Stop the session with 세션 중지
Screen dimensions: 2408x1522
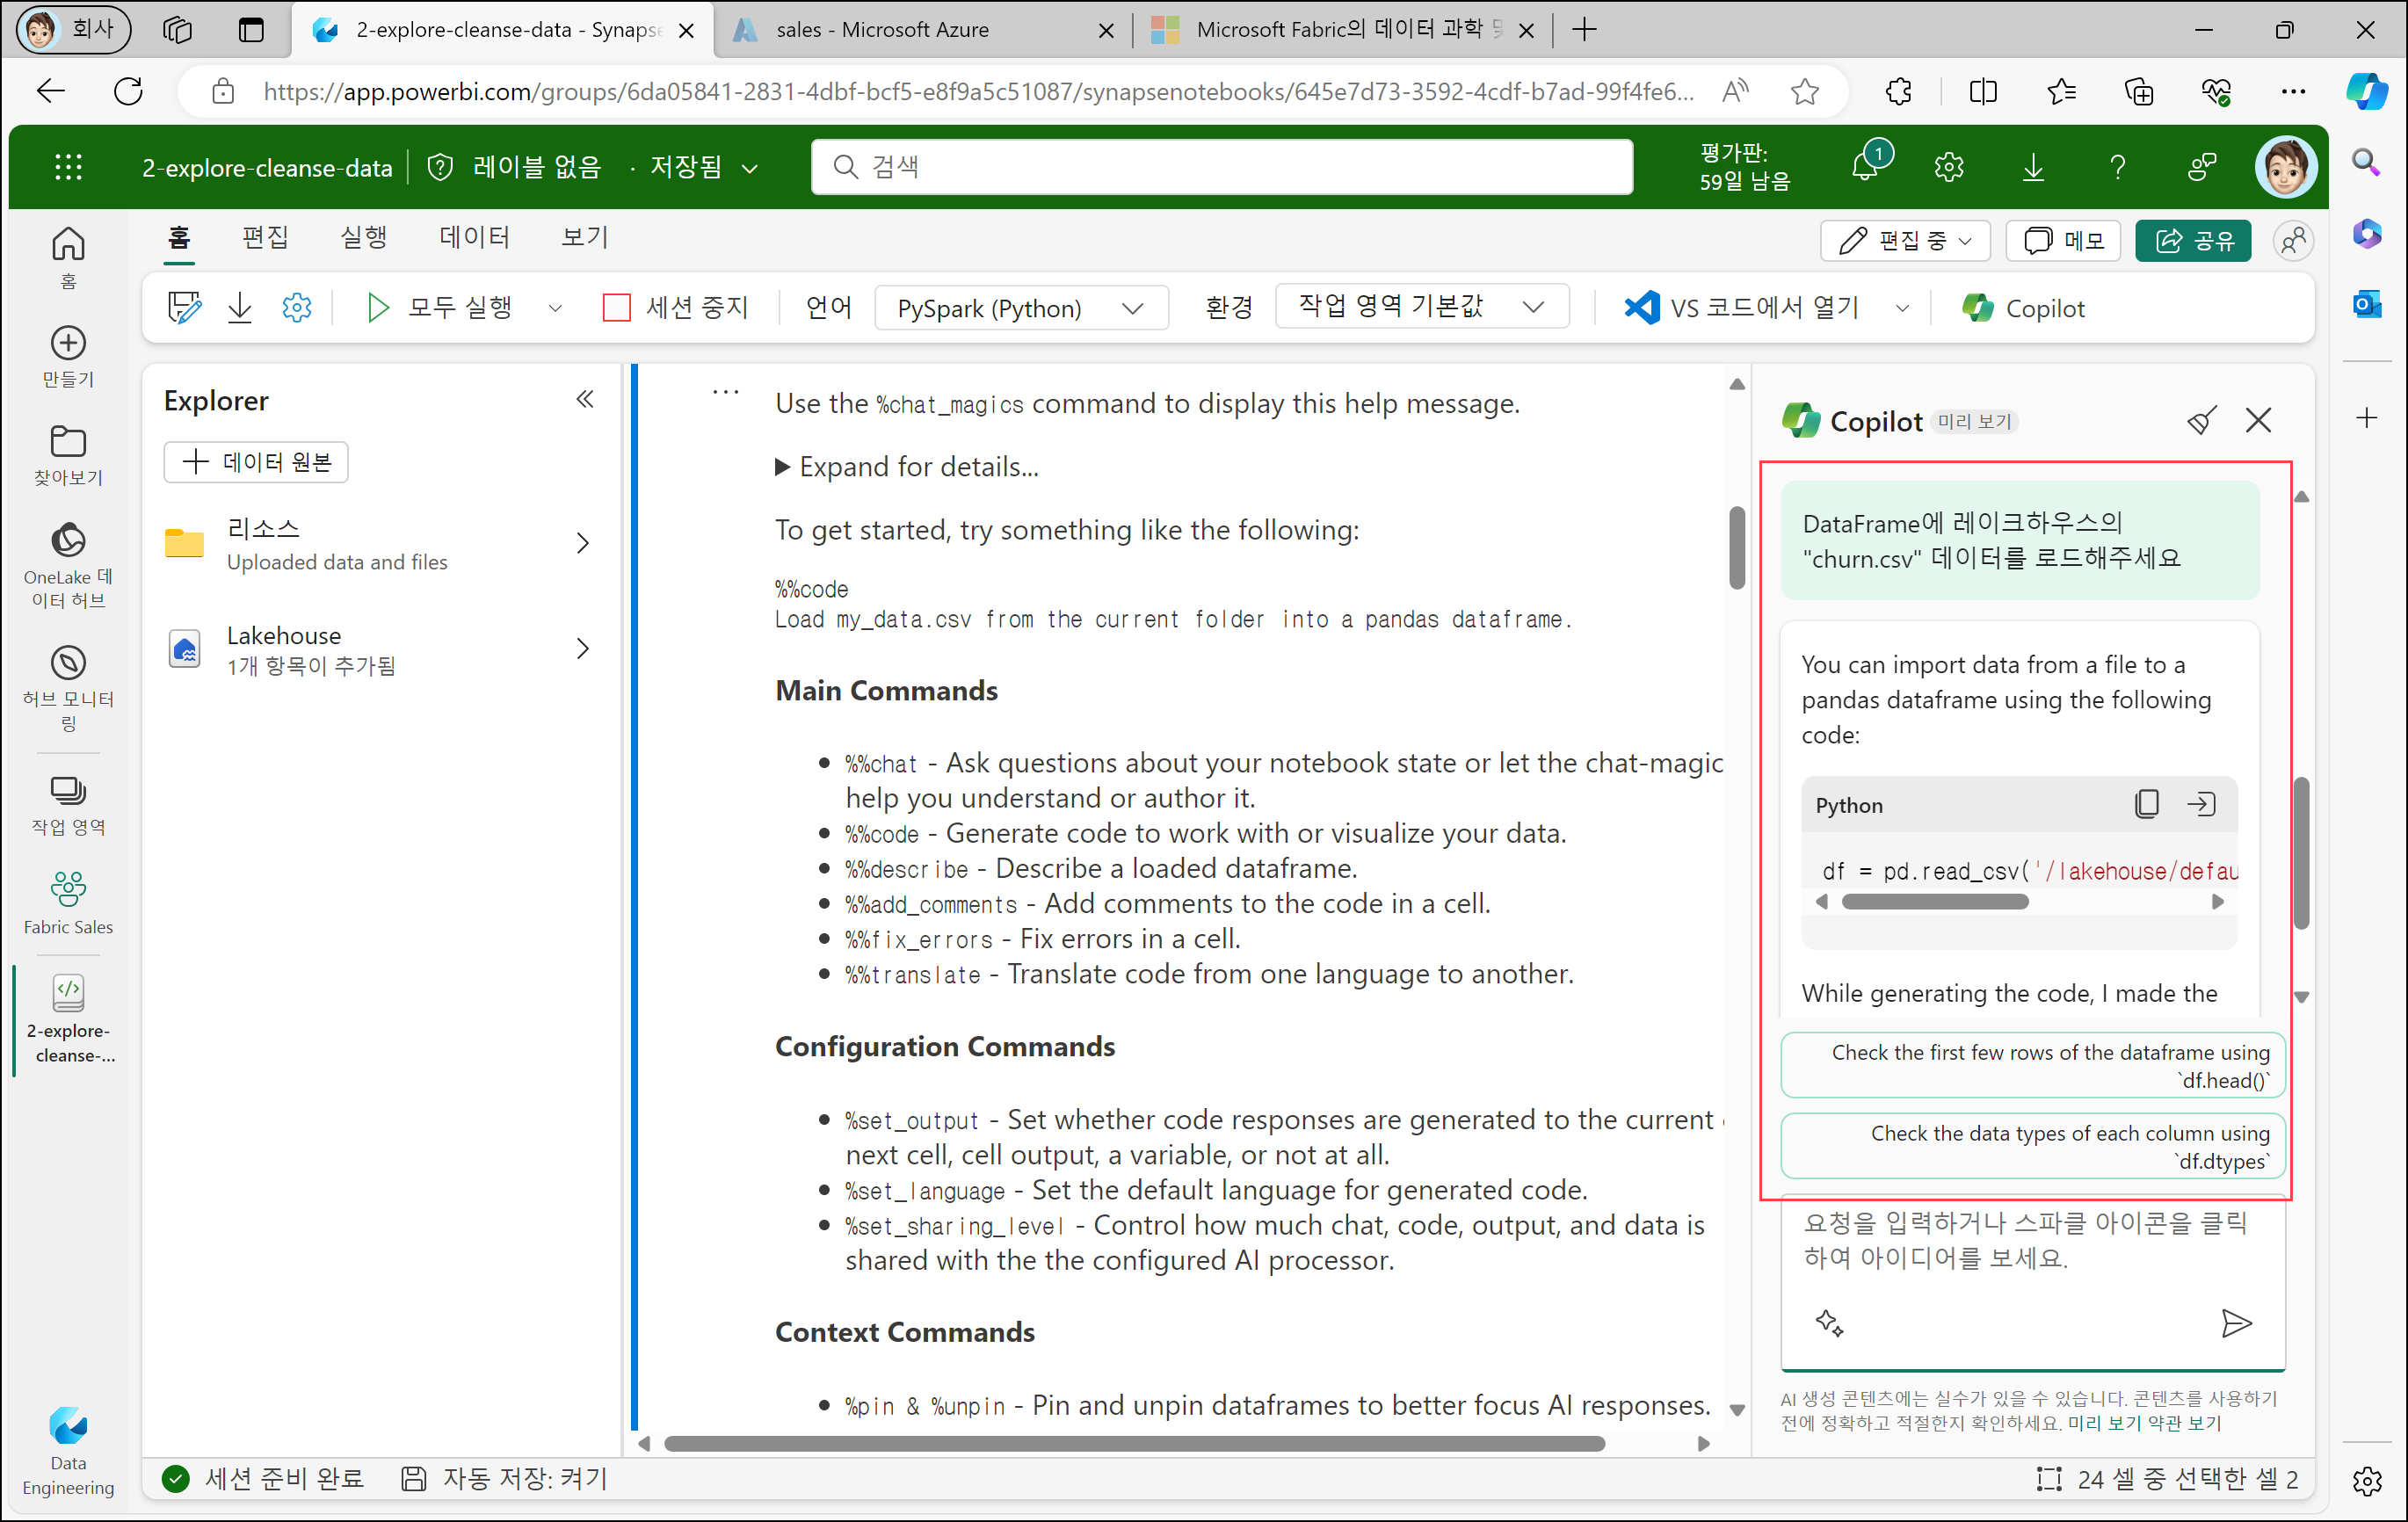677,307
